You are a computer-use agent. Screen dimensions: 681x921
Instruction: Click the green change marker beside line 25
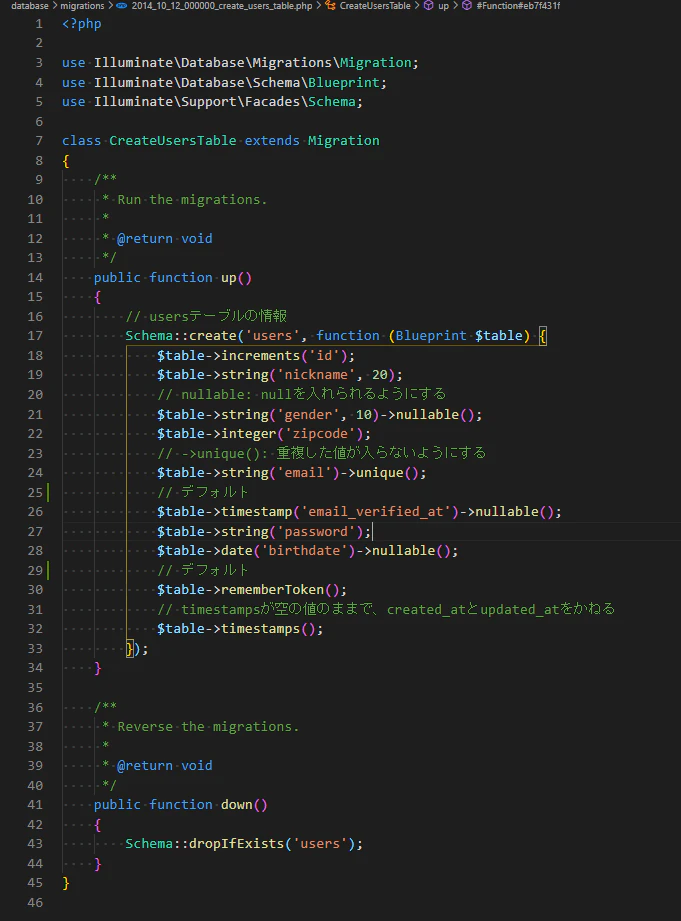48,492
